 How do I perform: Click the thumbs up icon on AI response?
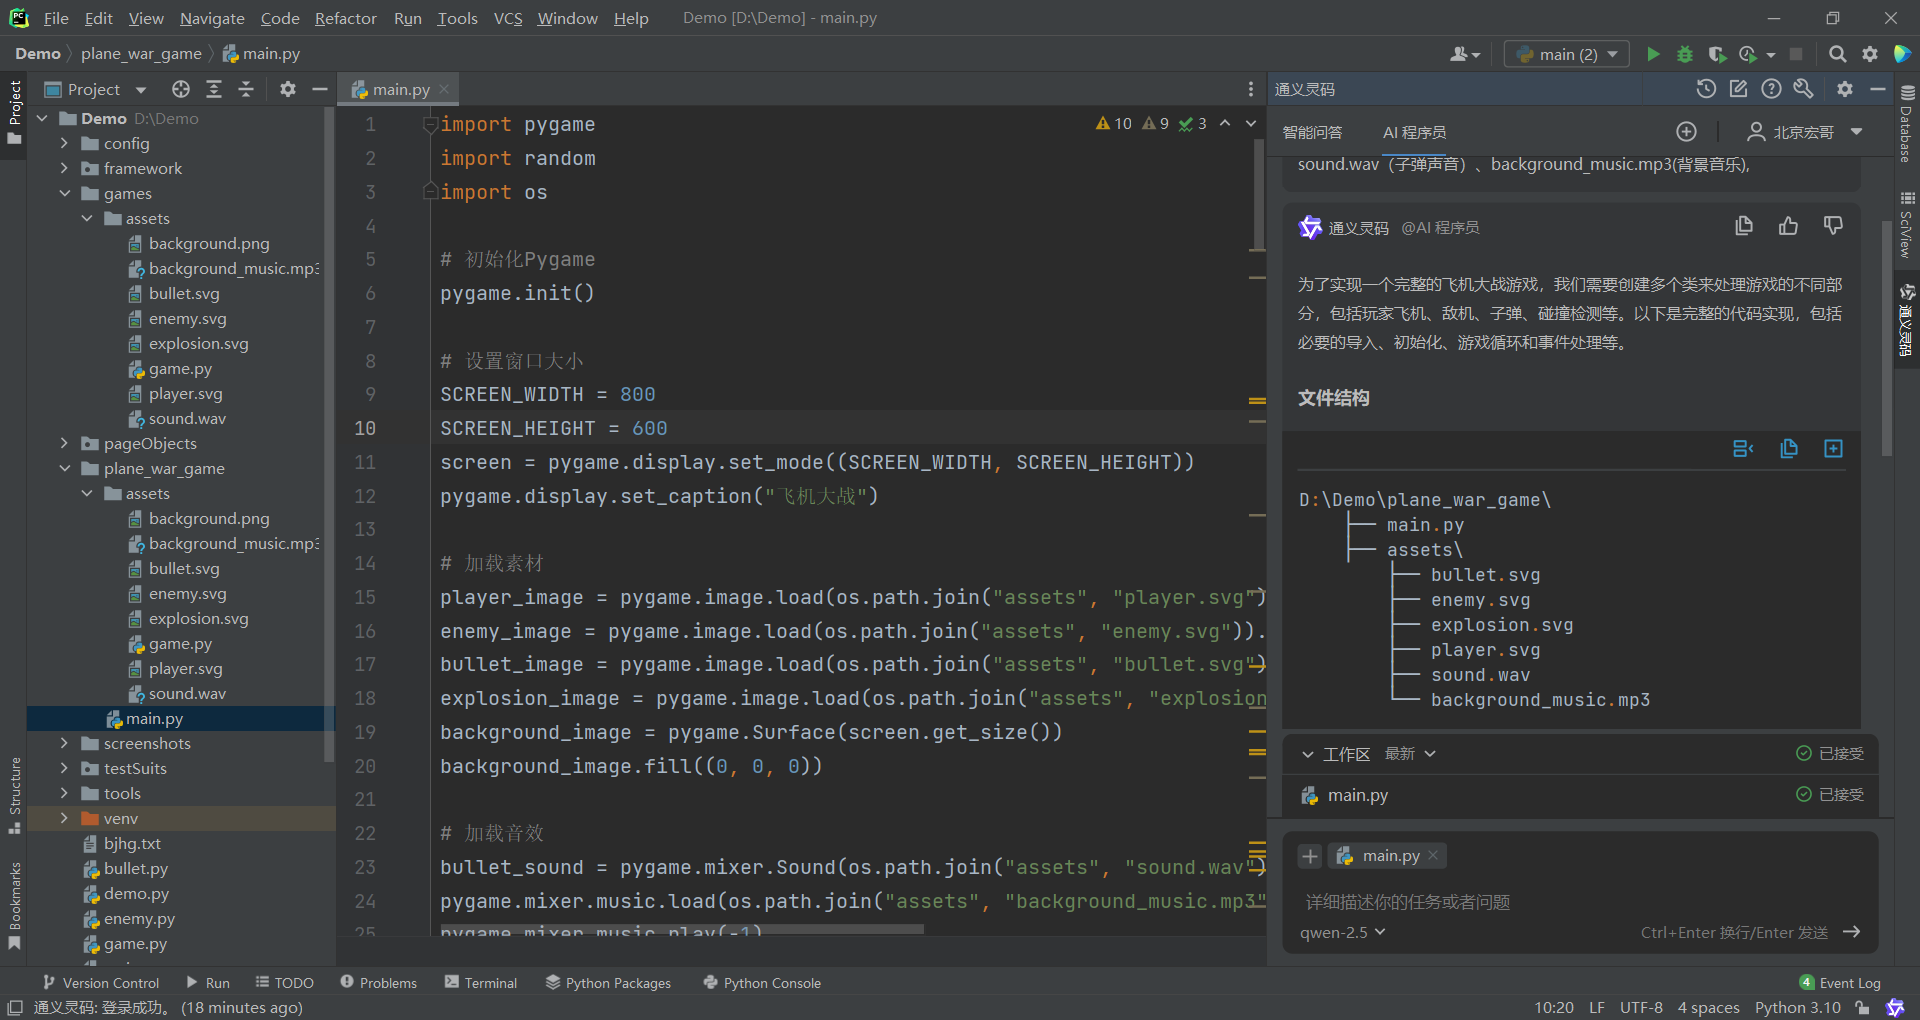[x=1788, y=227]
